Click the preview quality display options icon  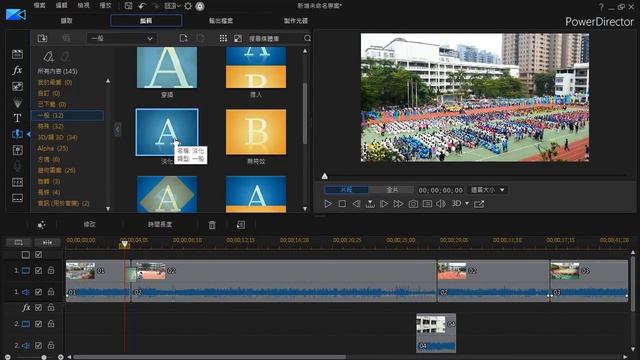[x=427, y=204]
